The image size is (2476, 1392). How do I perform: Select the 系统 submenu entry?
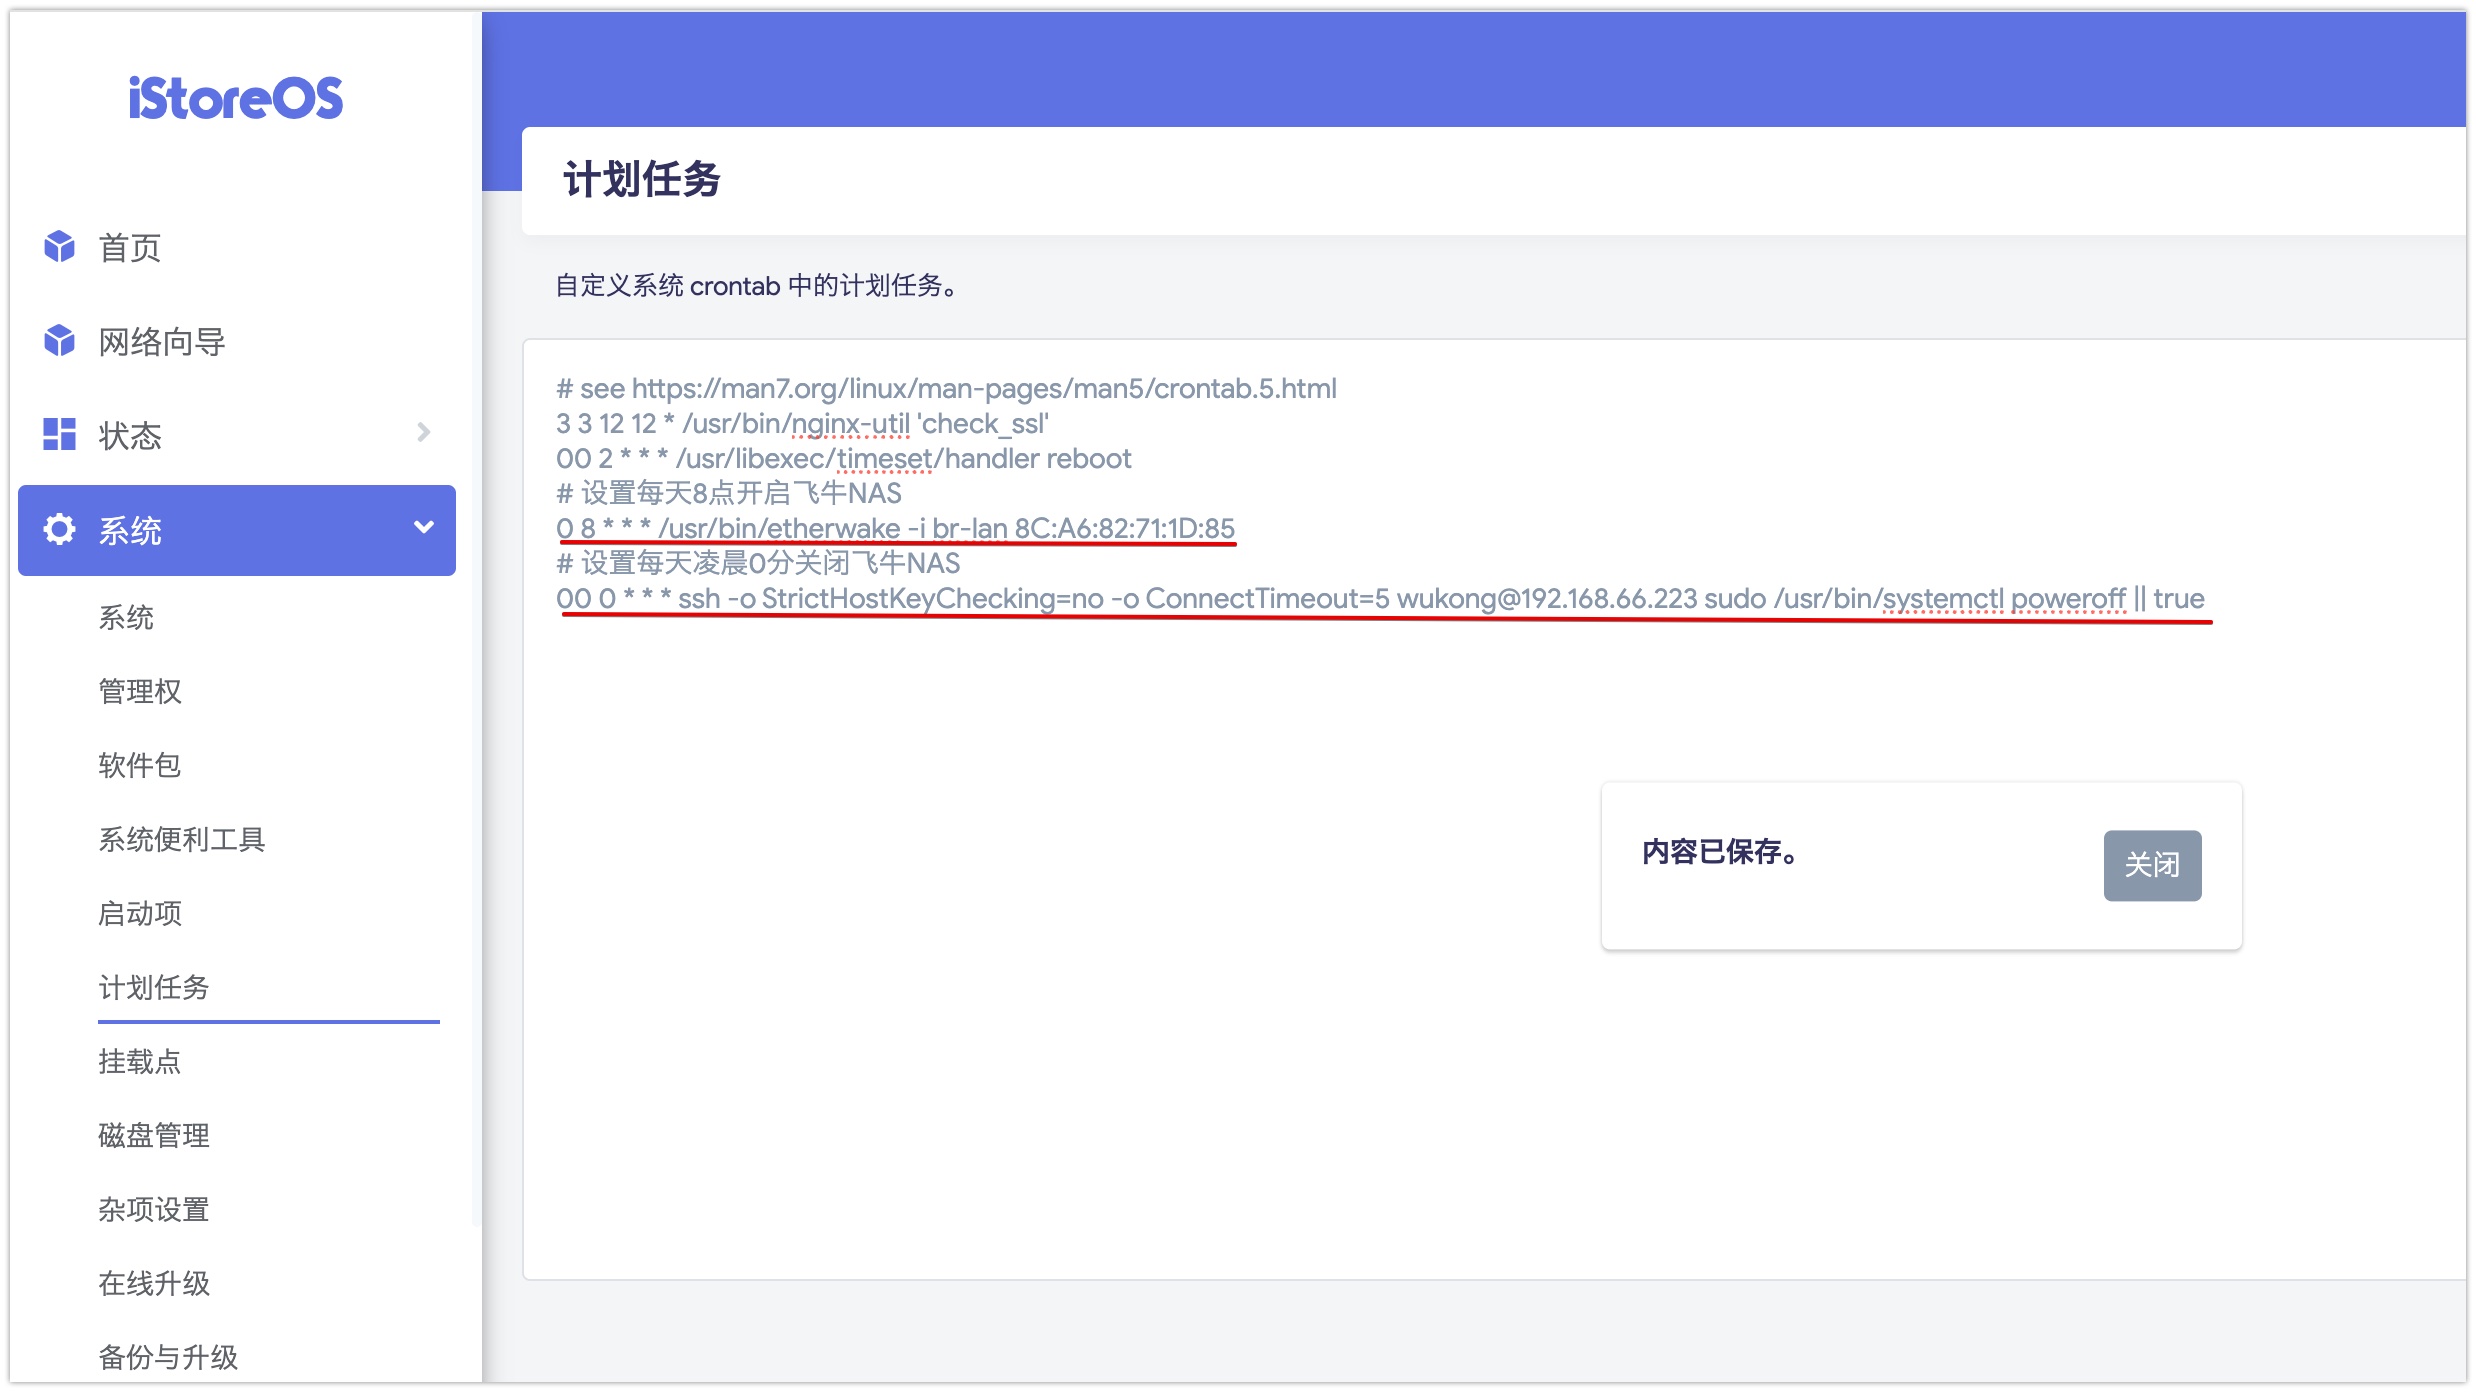[x=126, y=618]
